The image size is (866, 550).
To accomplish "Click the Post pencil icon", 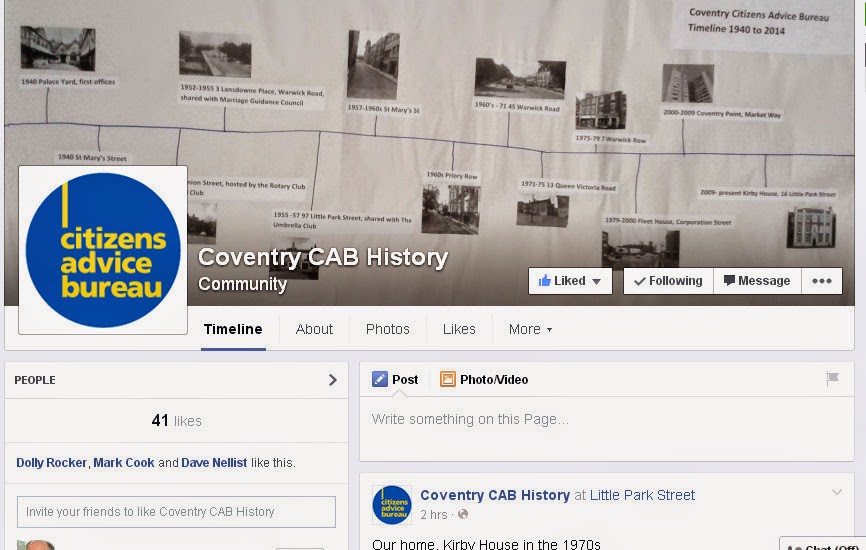I will coord(379,379).
